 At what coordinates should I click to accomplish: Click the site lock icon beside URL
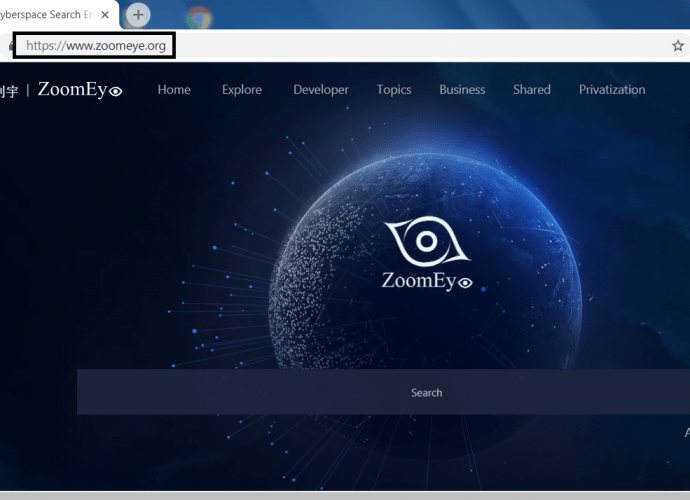11,46
